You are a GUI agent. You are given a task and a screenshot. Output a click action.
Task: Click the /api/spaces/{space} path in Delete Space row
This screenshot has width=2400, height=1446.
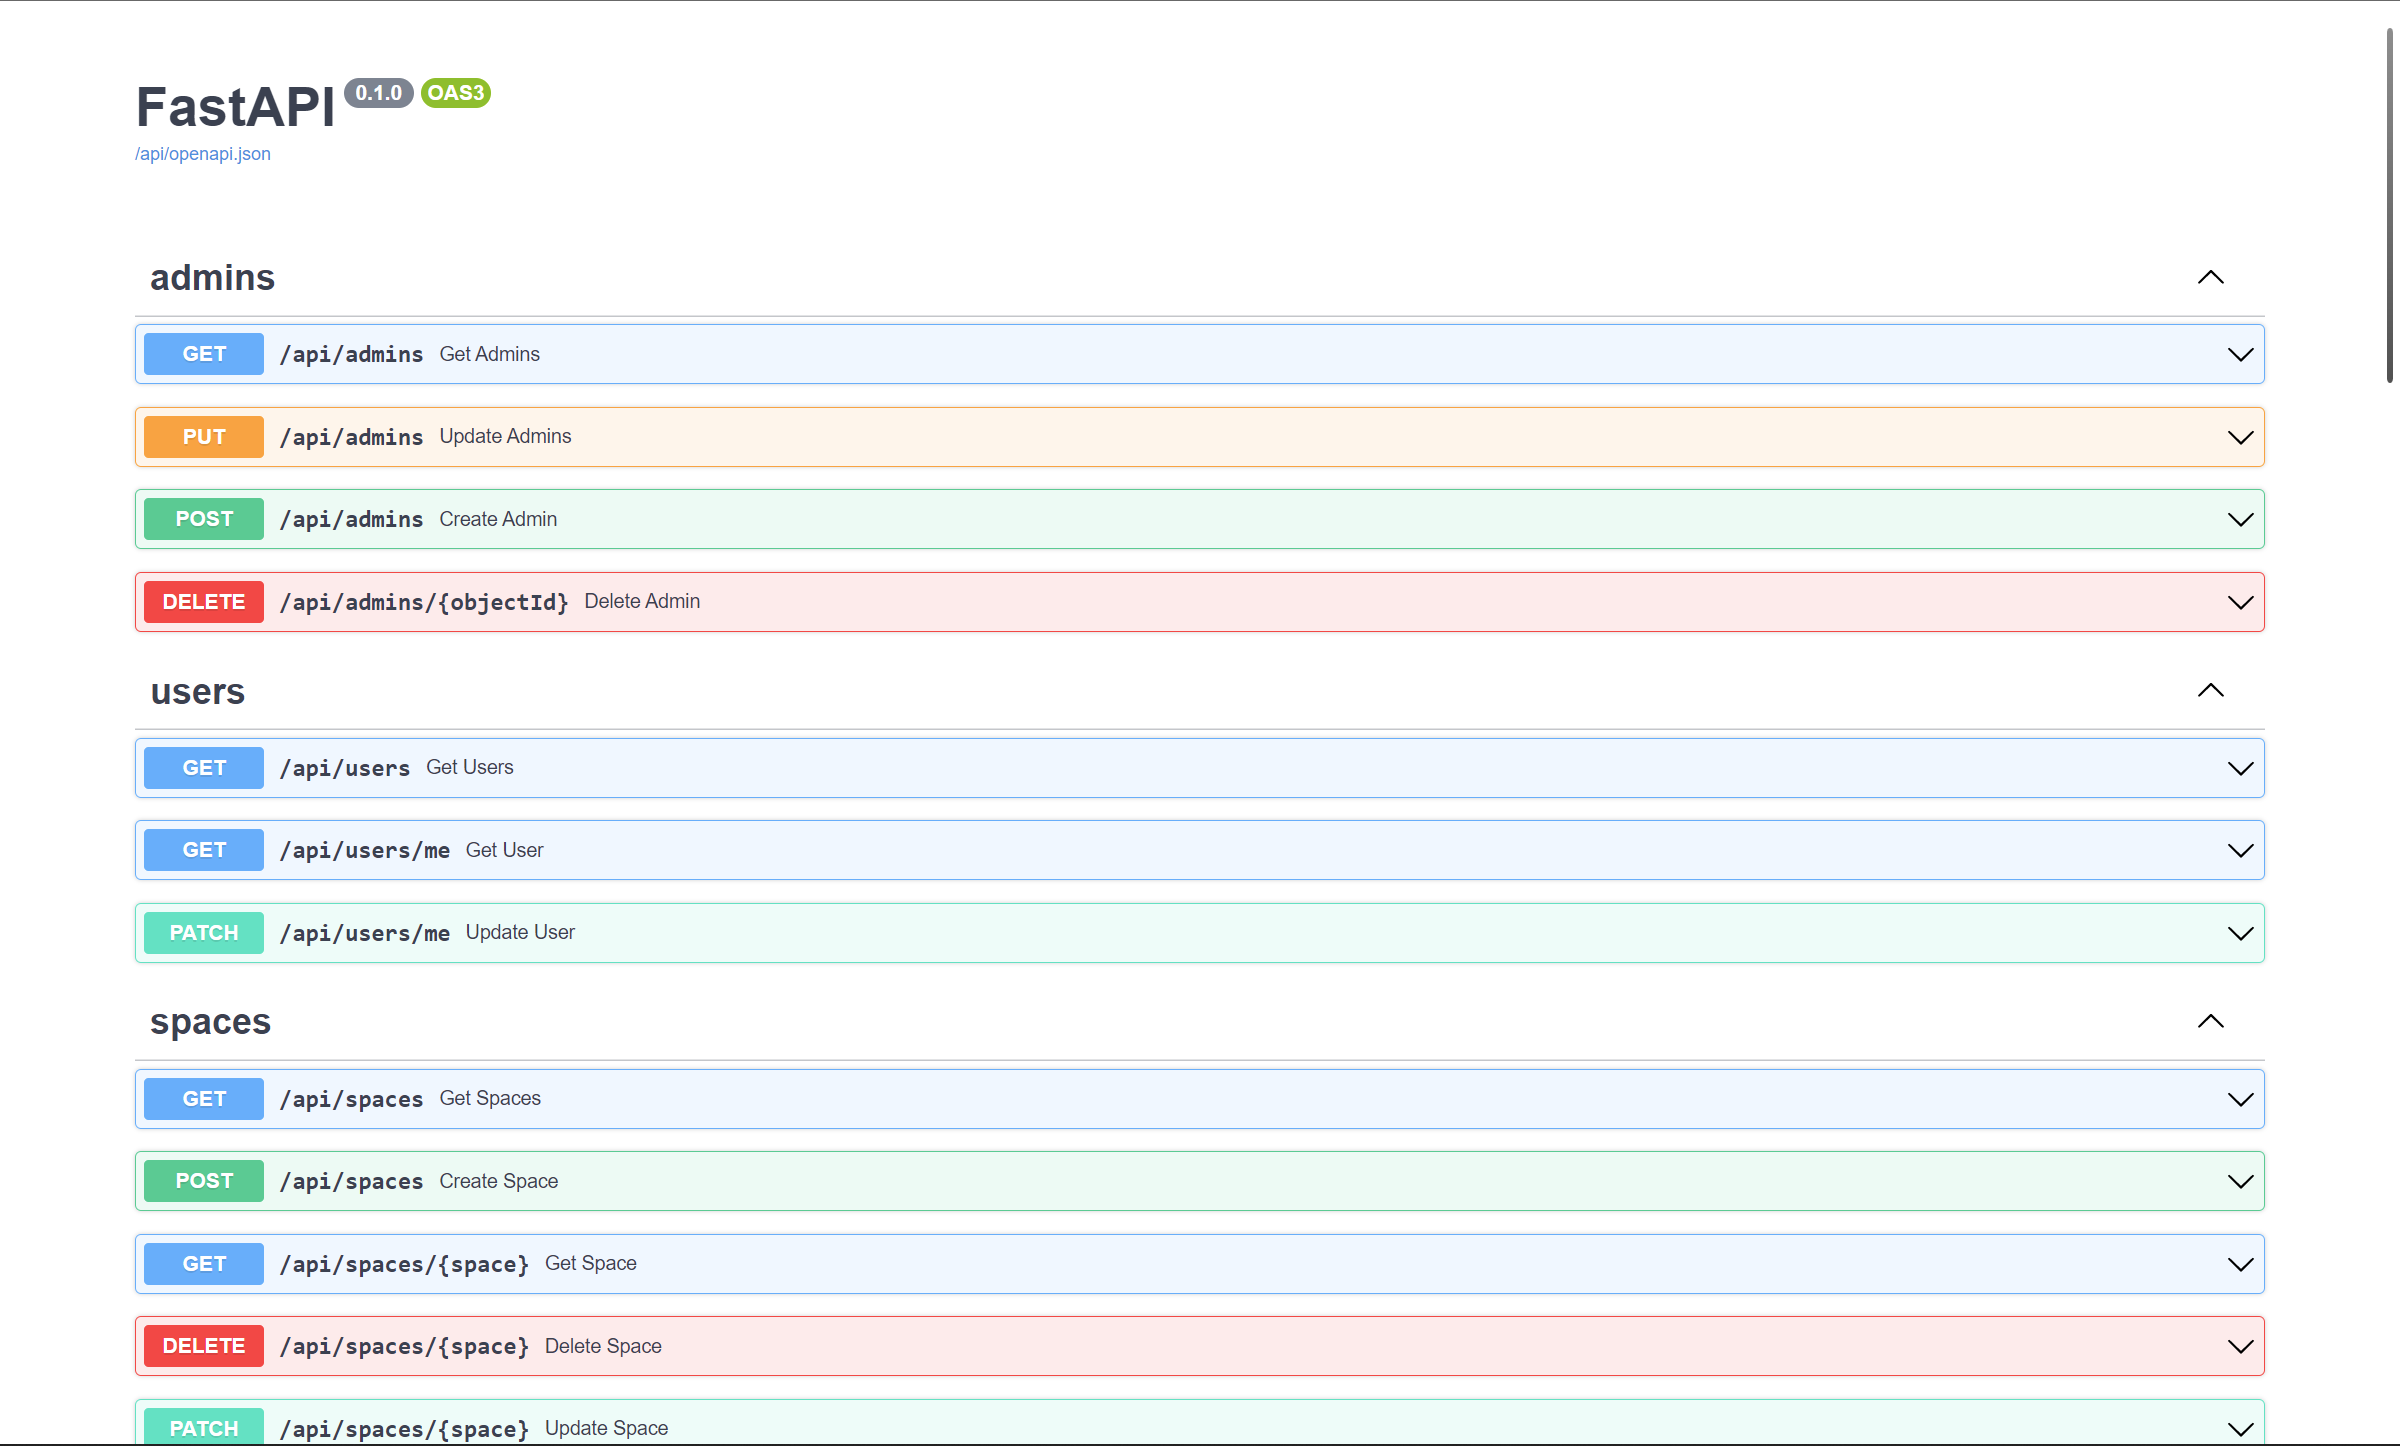click(404, 1347)
